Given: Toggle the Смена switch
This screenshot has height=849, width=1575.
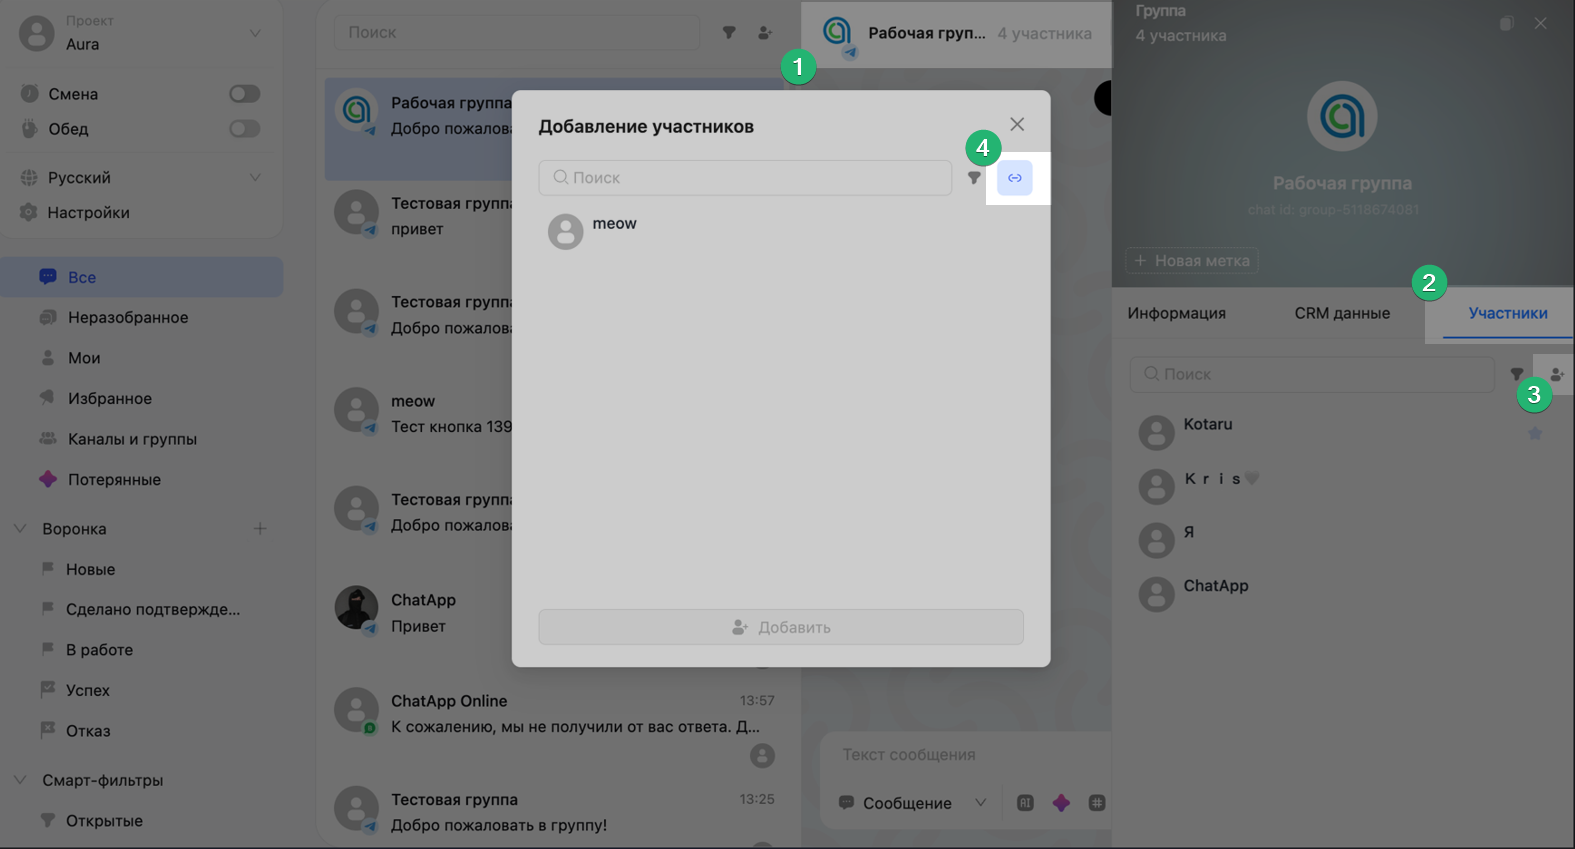Looking at the screenshot, I should coord(244,94).
